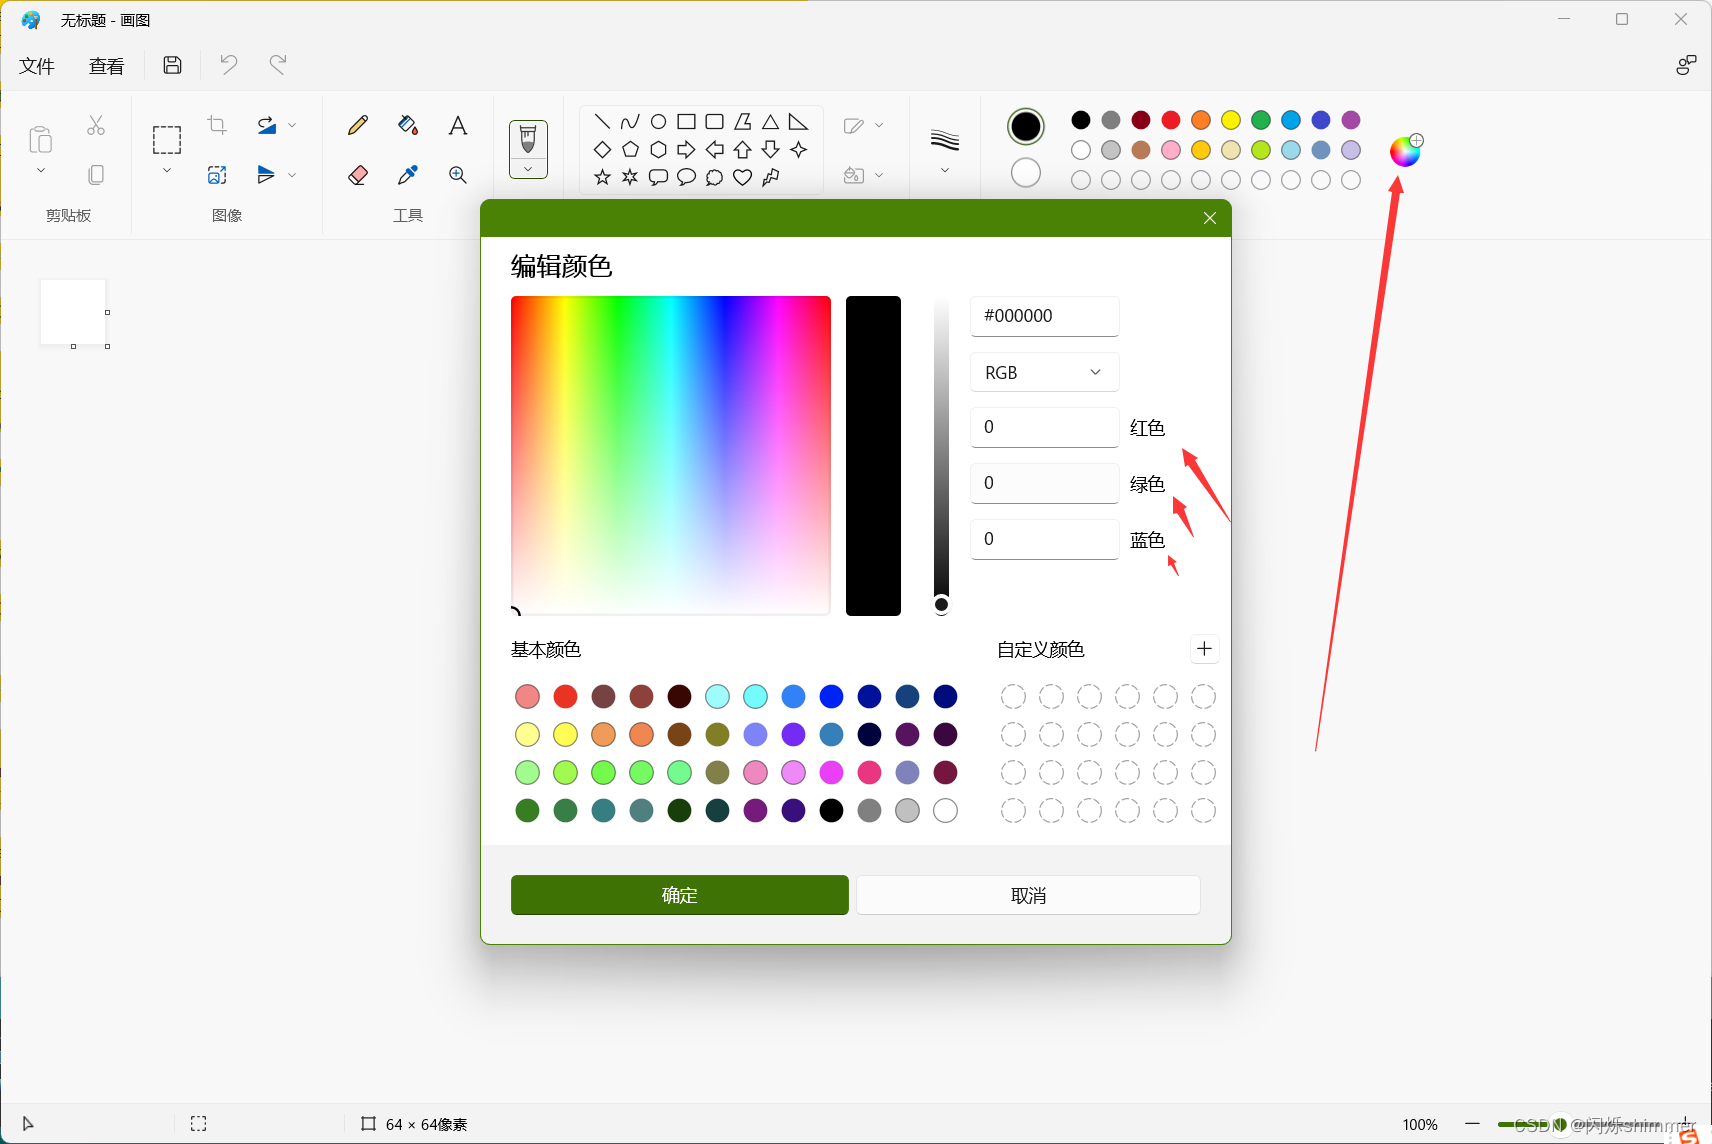1712x1144 pixels.
Task: Select the lightning bolt shape
Action: (x=770, y=177)
